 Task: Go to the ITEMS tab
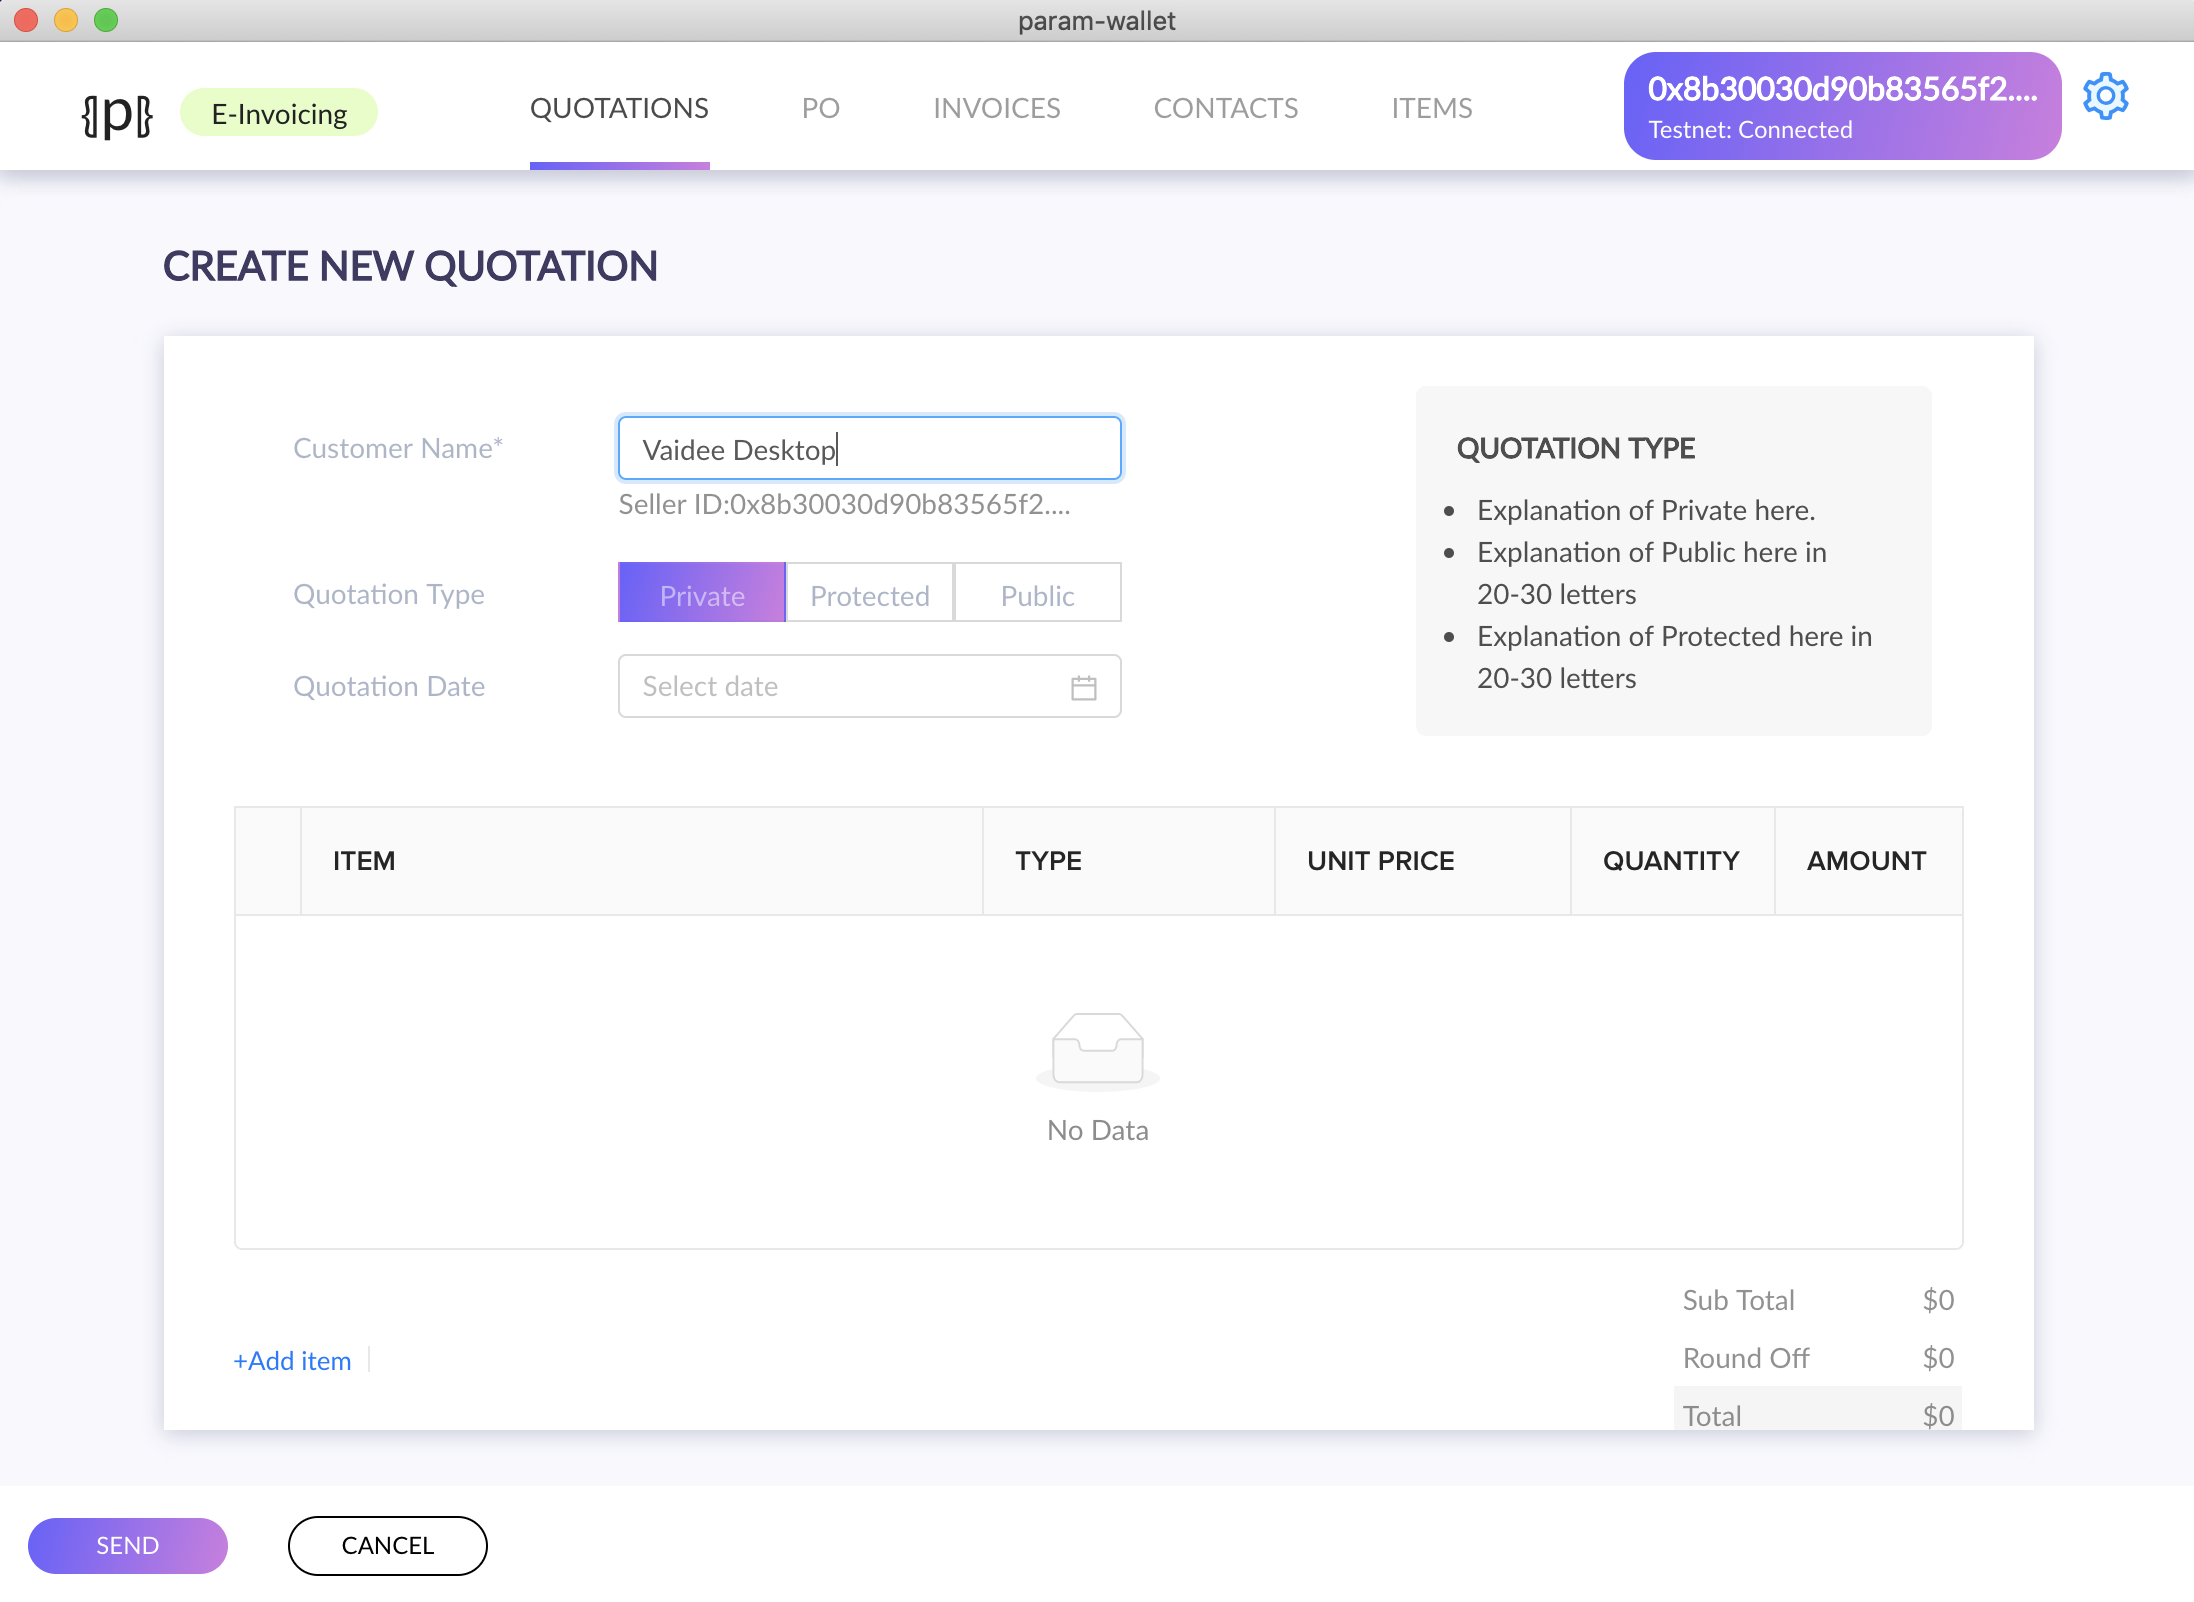[x=1432, y=108]
